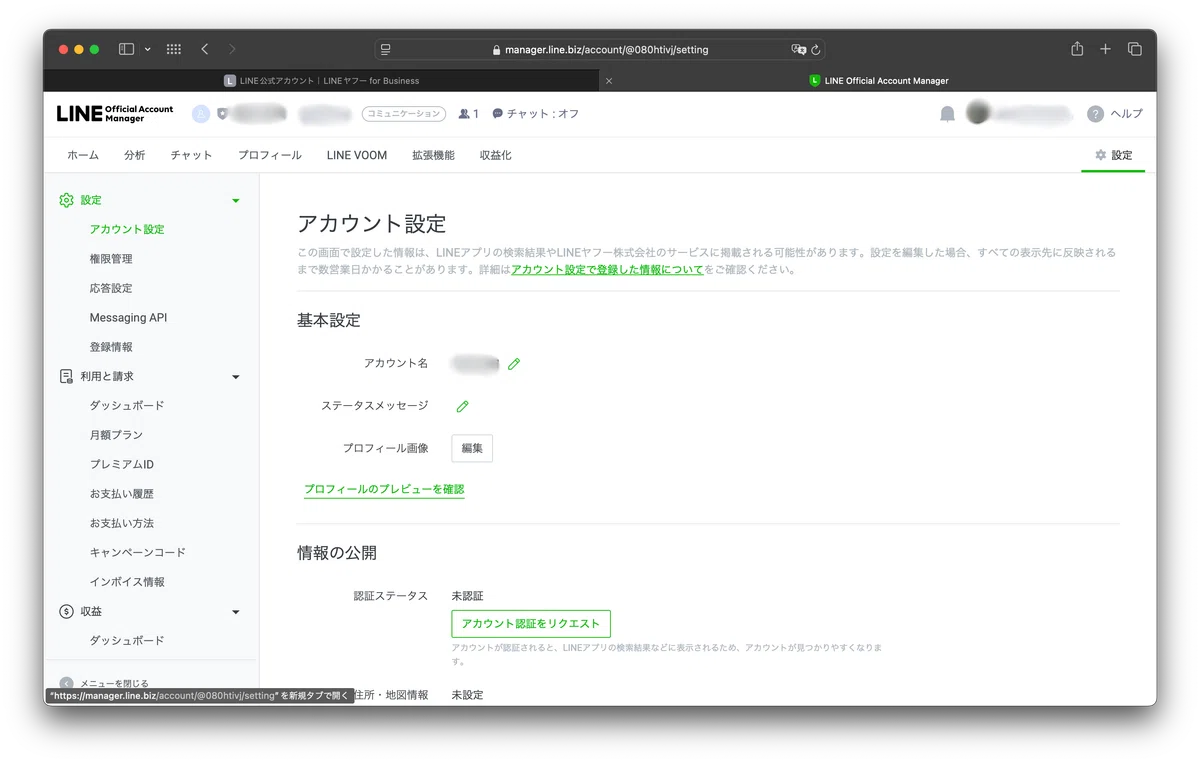Click 編集 button for プロフィール画像
Viewport: 1200px width, 763px height.
472,448
